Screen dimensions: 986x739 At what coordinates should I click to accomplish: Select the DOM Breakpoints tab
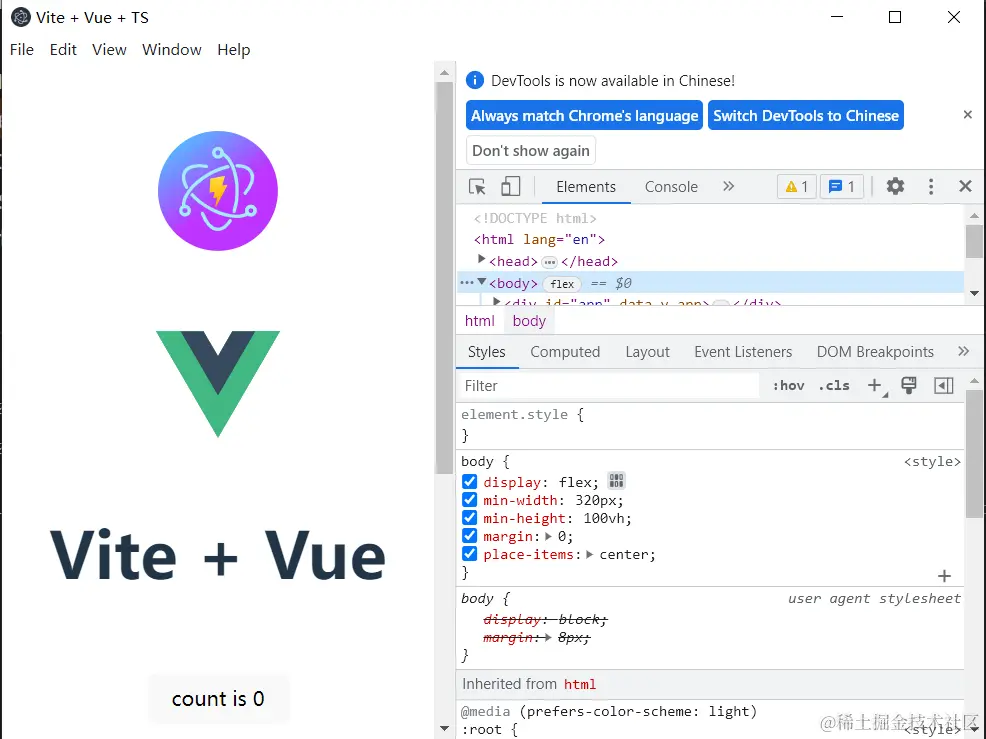coord(875,352)
